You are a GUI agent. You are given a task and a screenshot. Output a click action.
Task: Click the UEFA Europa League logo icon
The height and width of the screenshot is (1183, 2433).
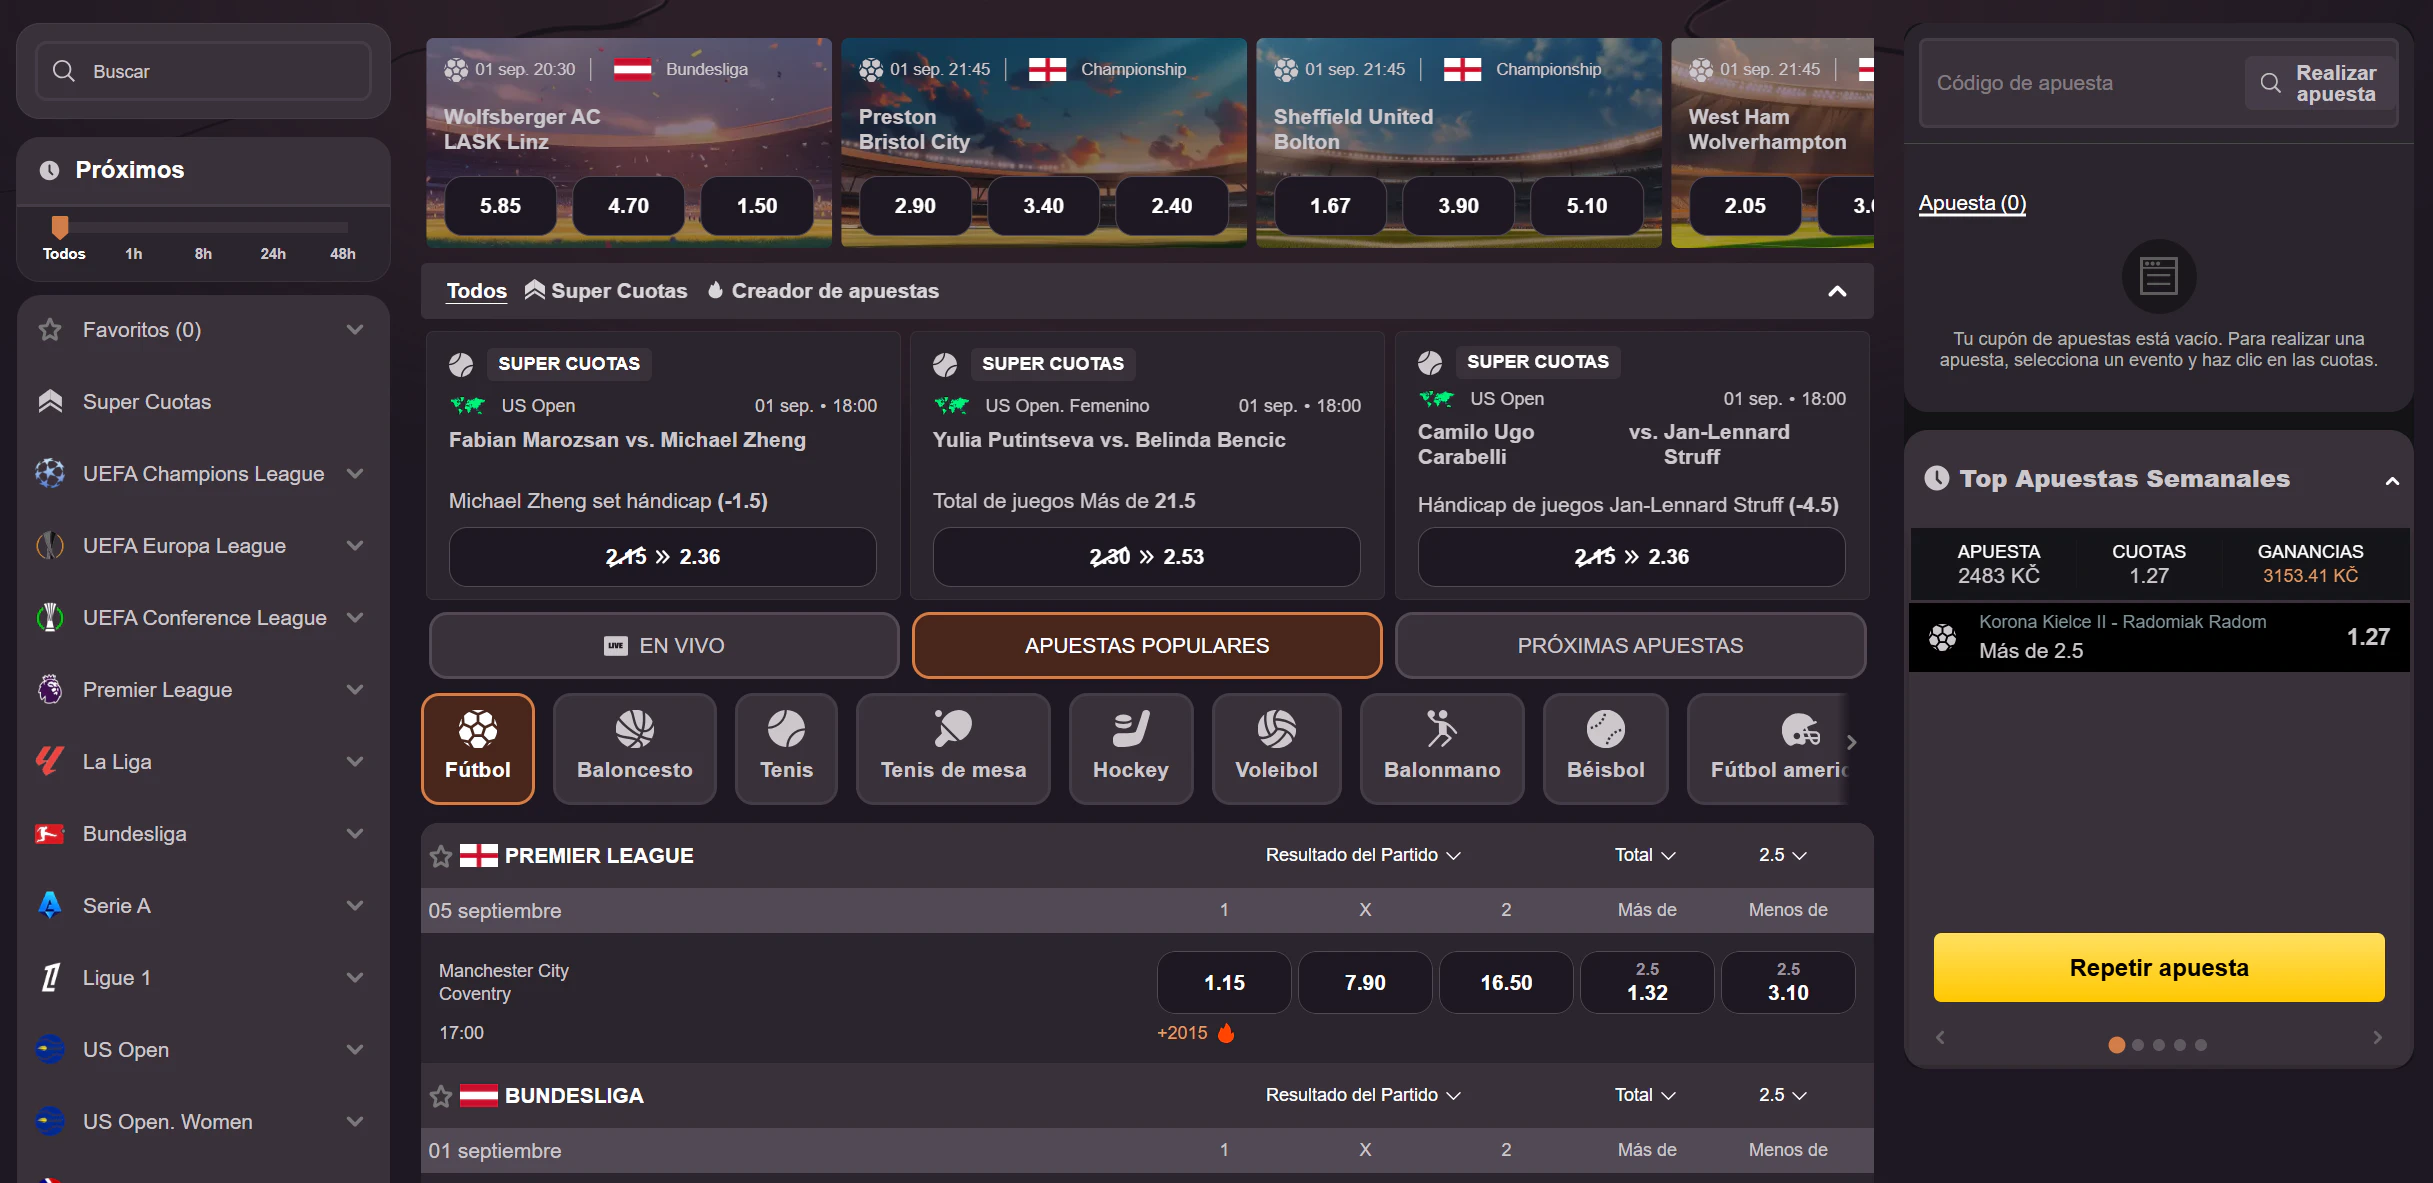pyautogui.click(x=50, y=545)
